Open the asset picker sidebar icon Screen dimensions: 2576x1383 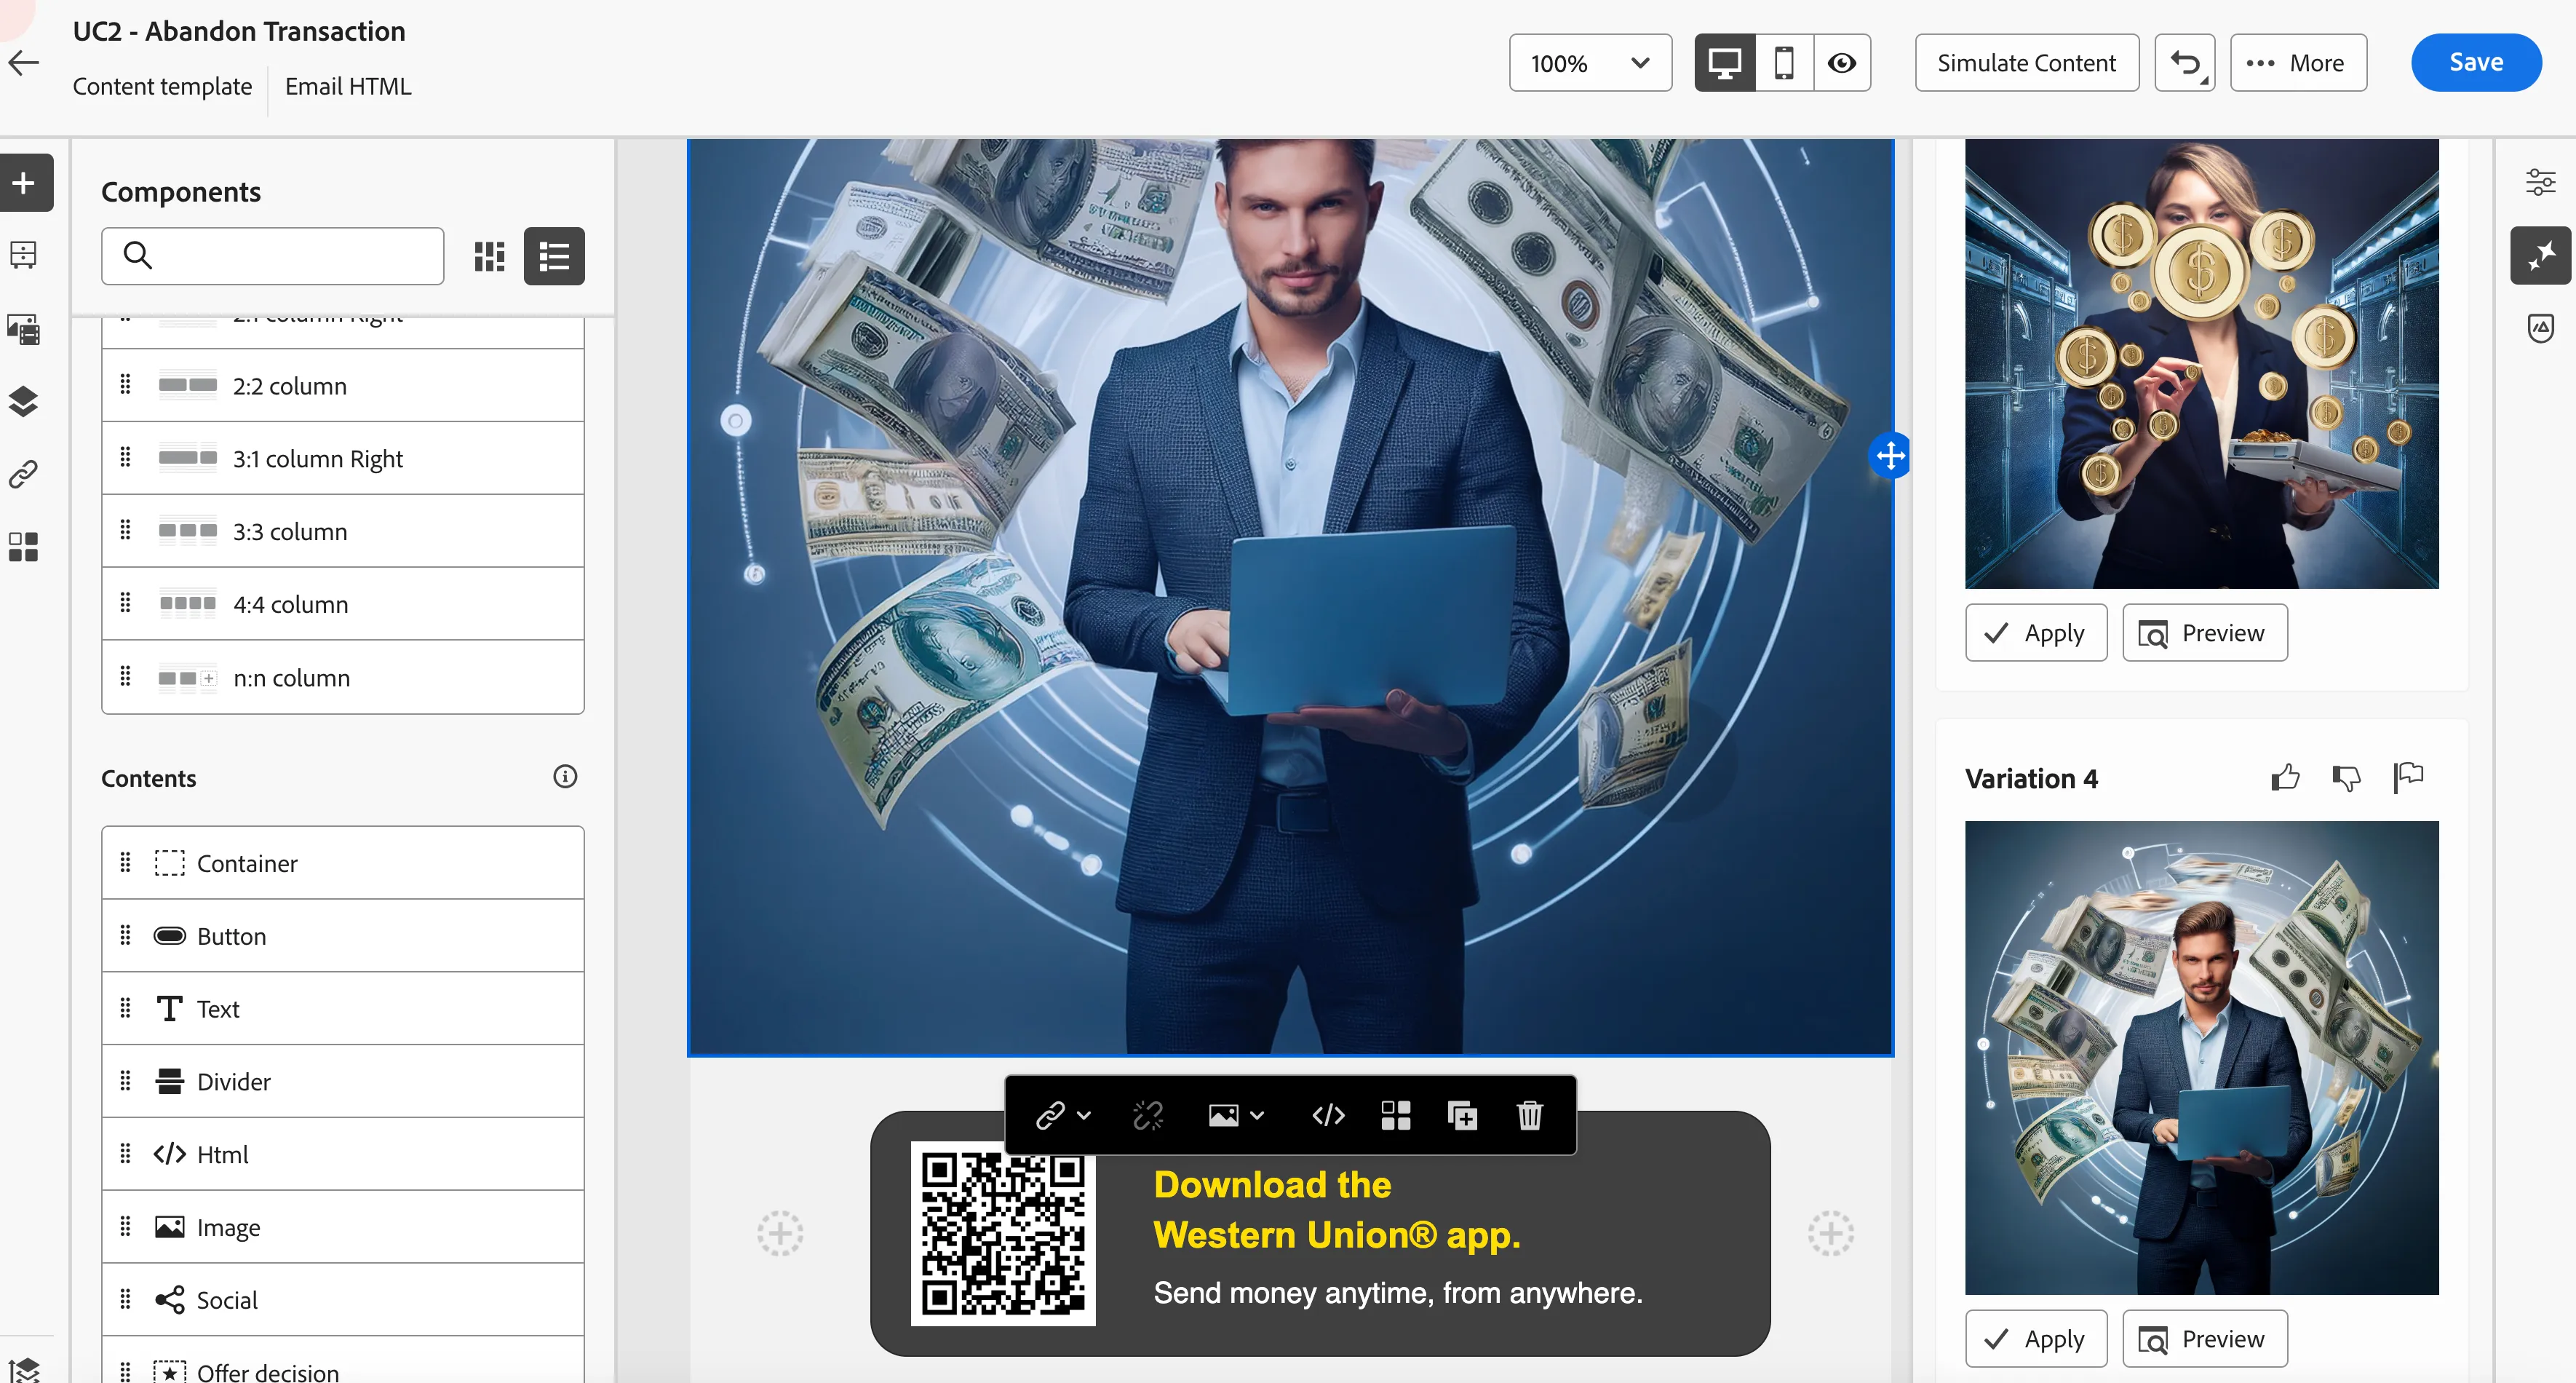pos(23,329)
